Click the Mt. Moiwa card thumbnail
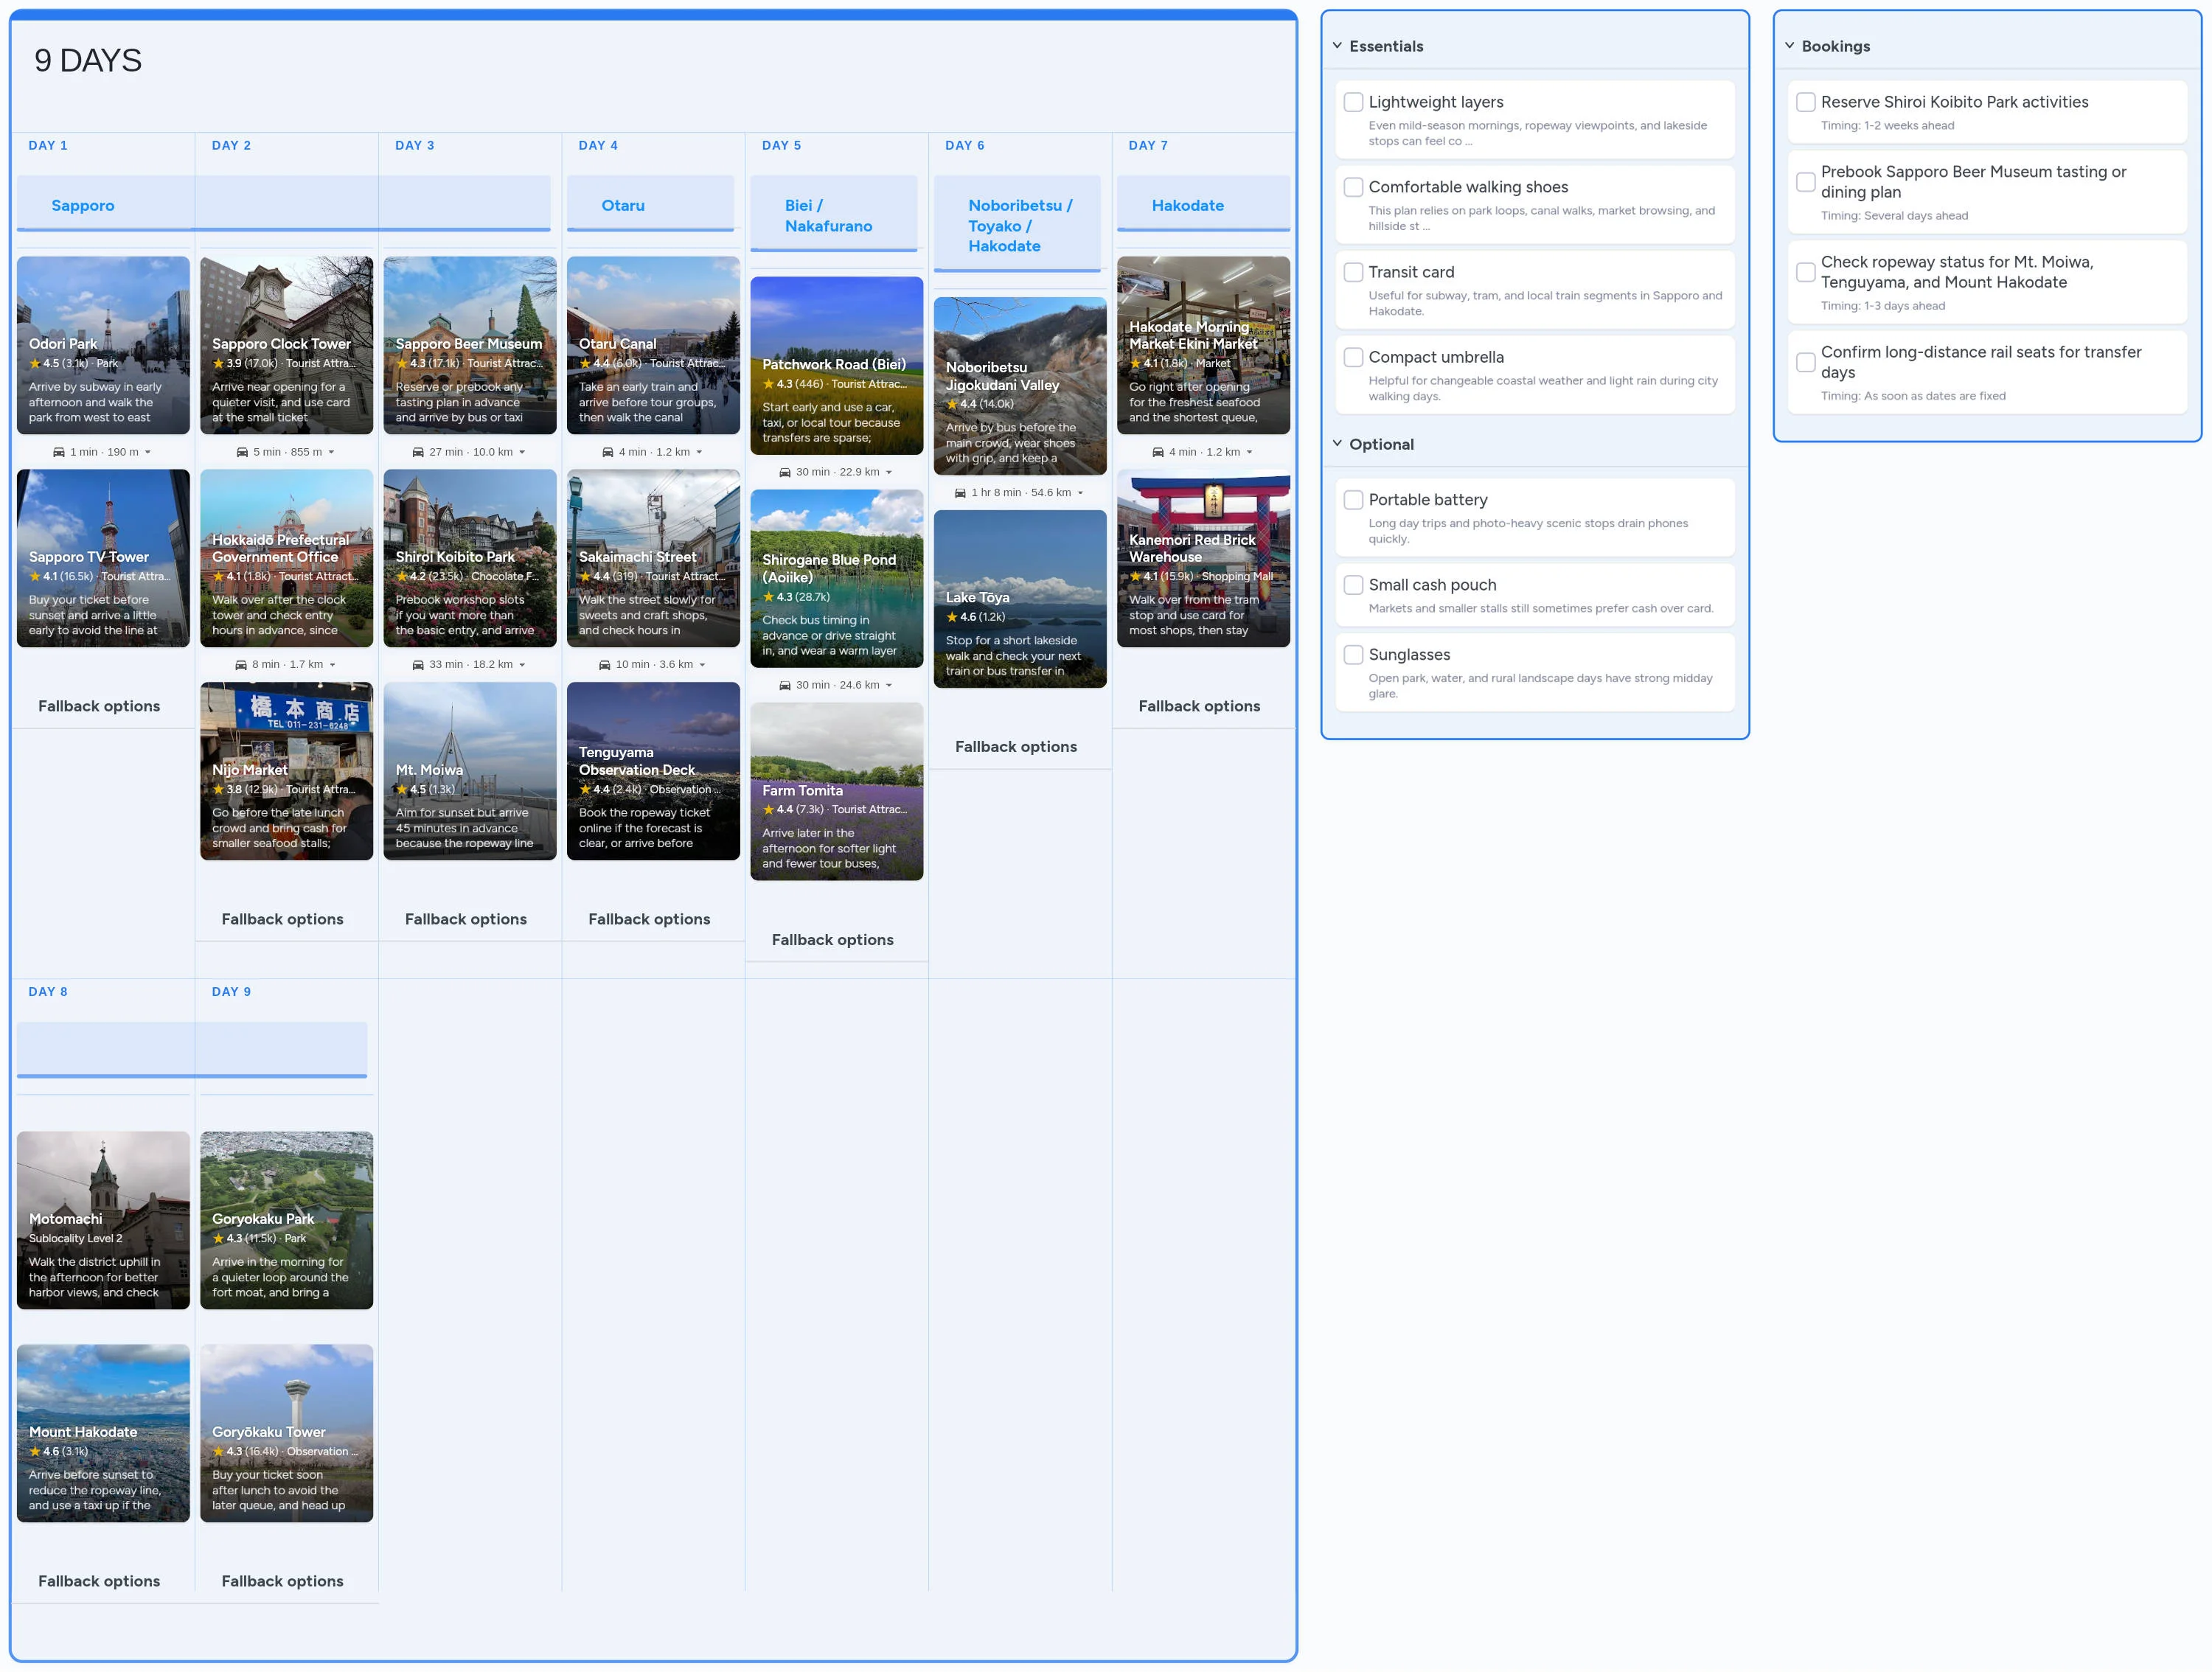 pyautogui.click(x=470, y=770)
